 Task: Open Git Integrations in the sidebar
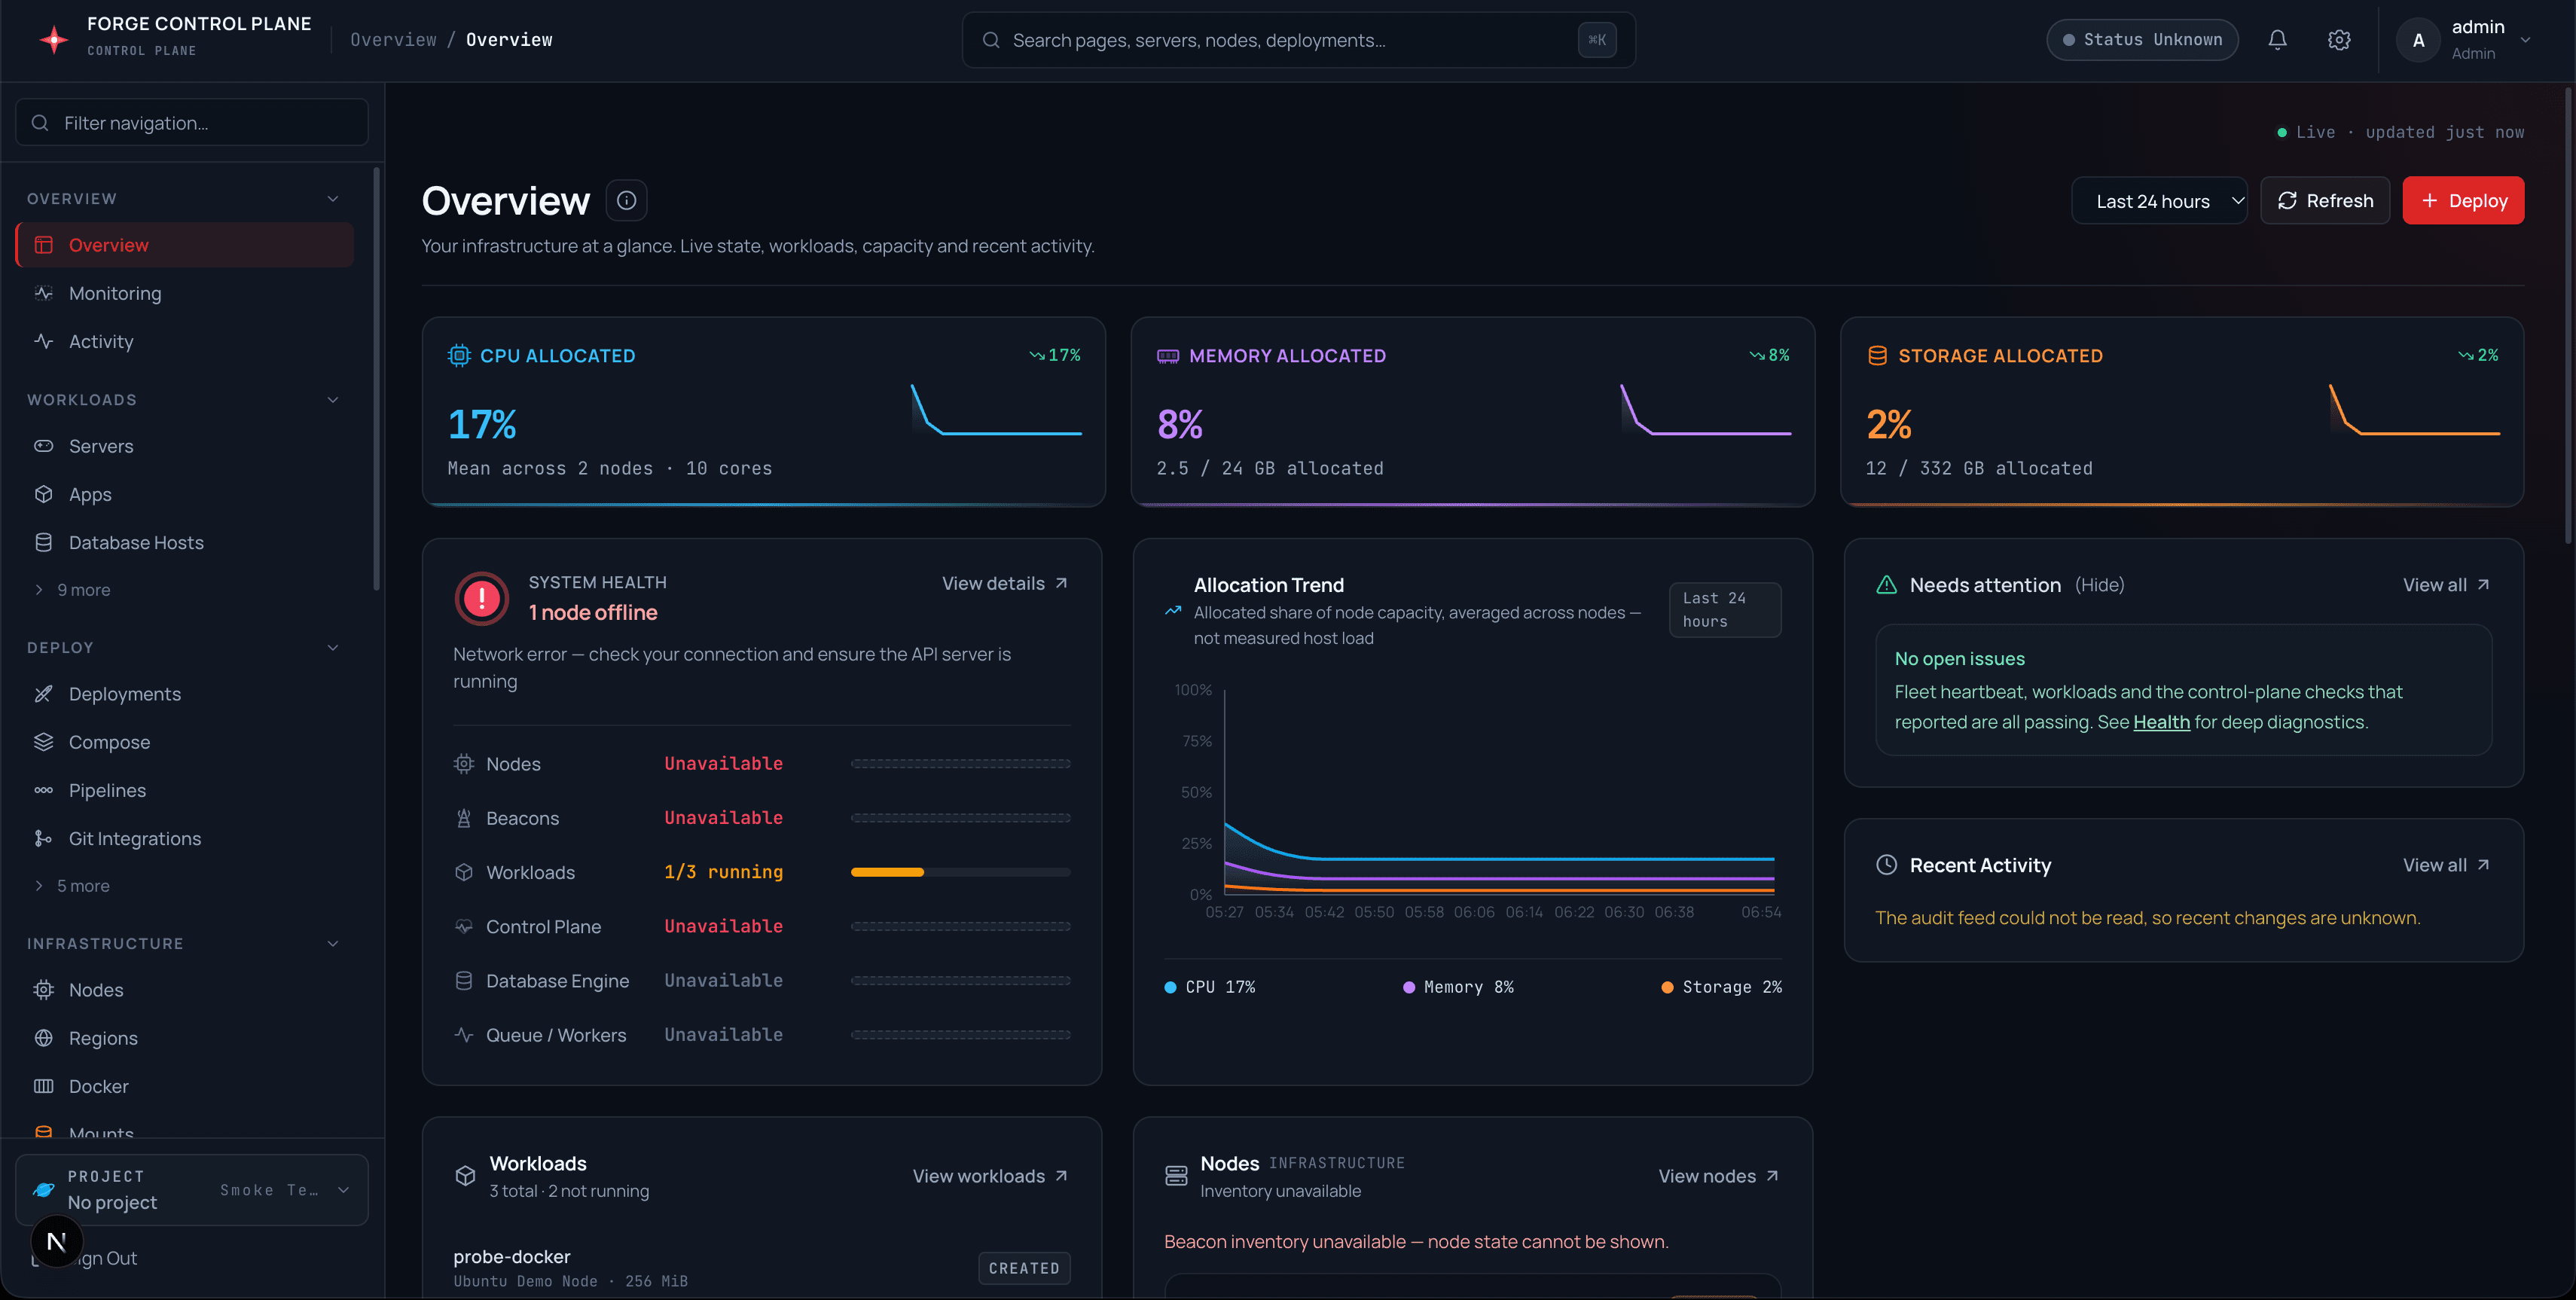click(185, 838)
